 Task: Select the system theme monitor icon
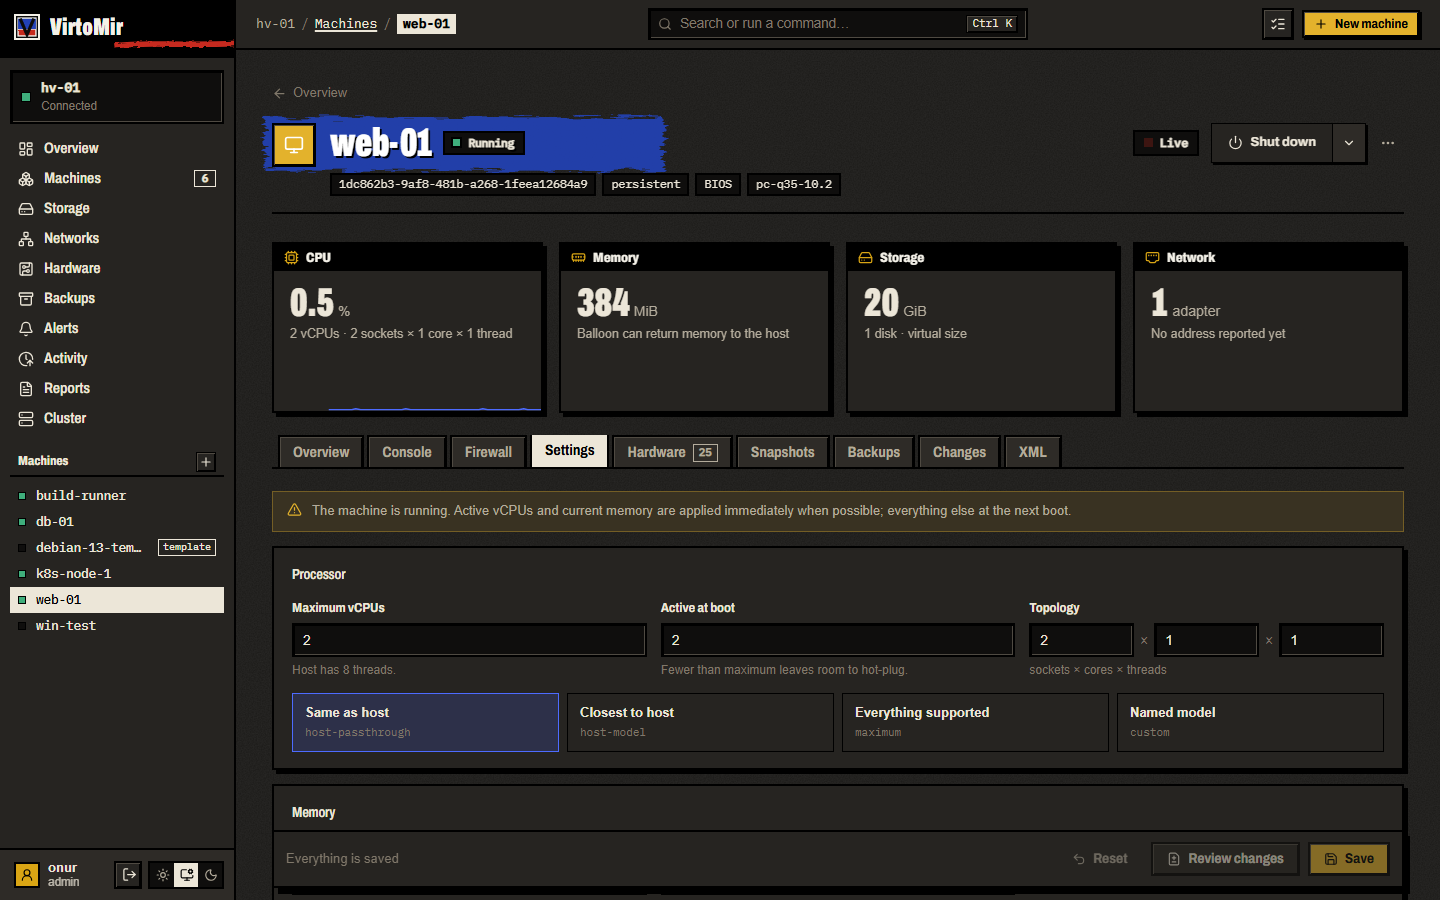click(x=187, y=875)
